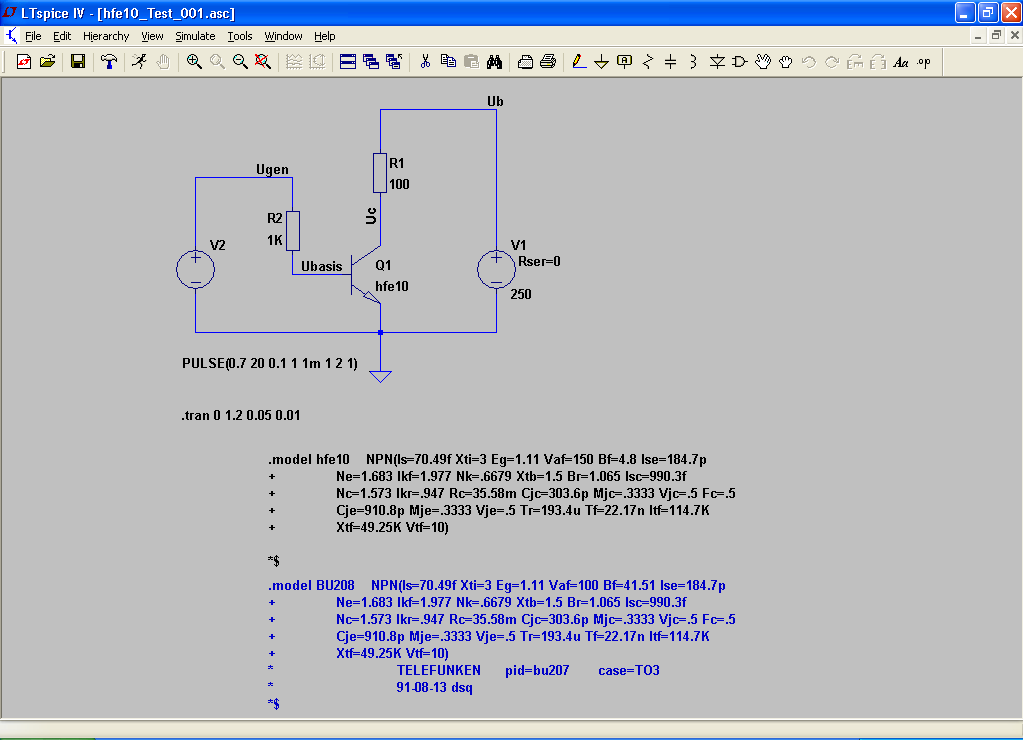
Task: Open the Tools menu
Action: click(x=239, y=36)
